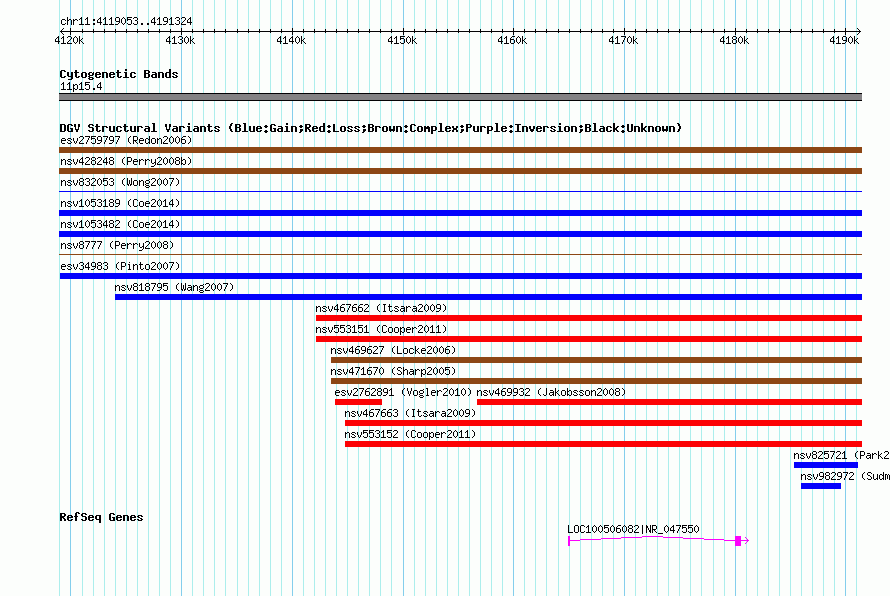Open nsv471670 (Sharp2005) variant

pyautogui.click(x=393, y=371)
